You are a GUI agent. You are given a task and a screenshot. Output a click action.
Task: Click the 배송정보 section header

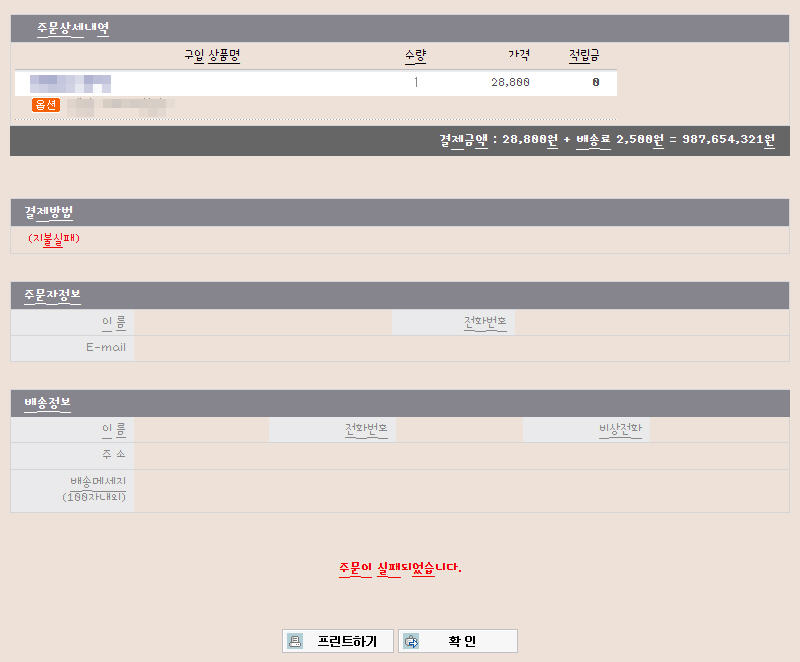click(x=47, y=403)
